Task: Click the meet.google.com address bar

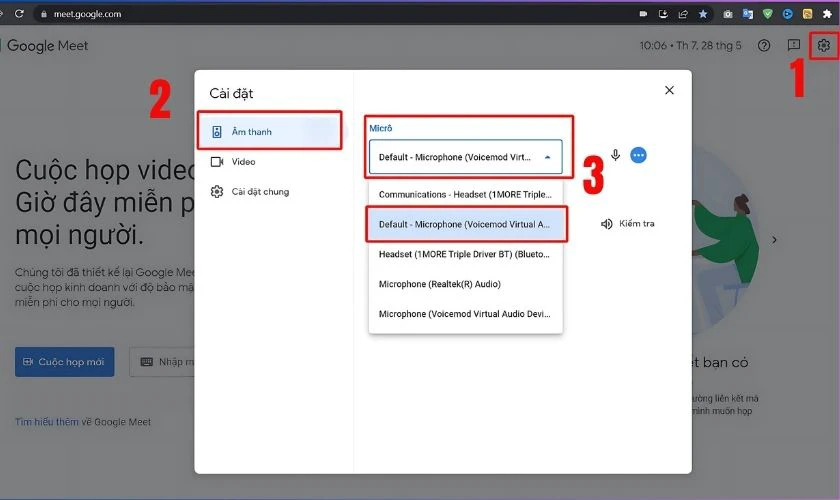Action: coord(87,14)
